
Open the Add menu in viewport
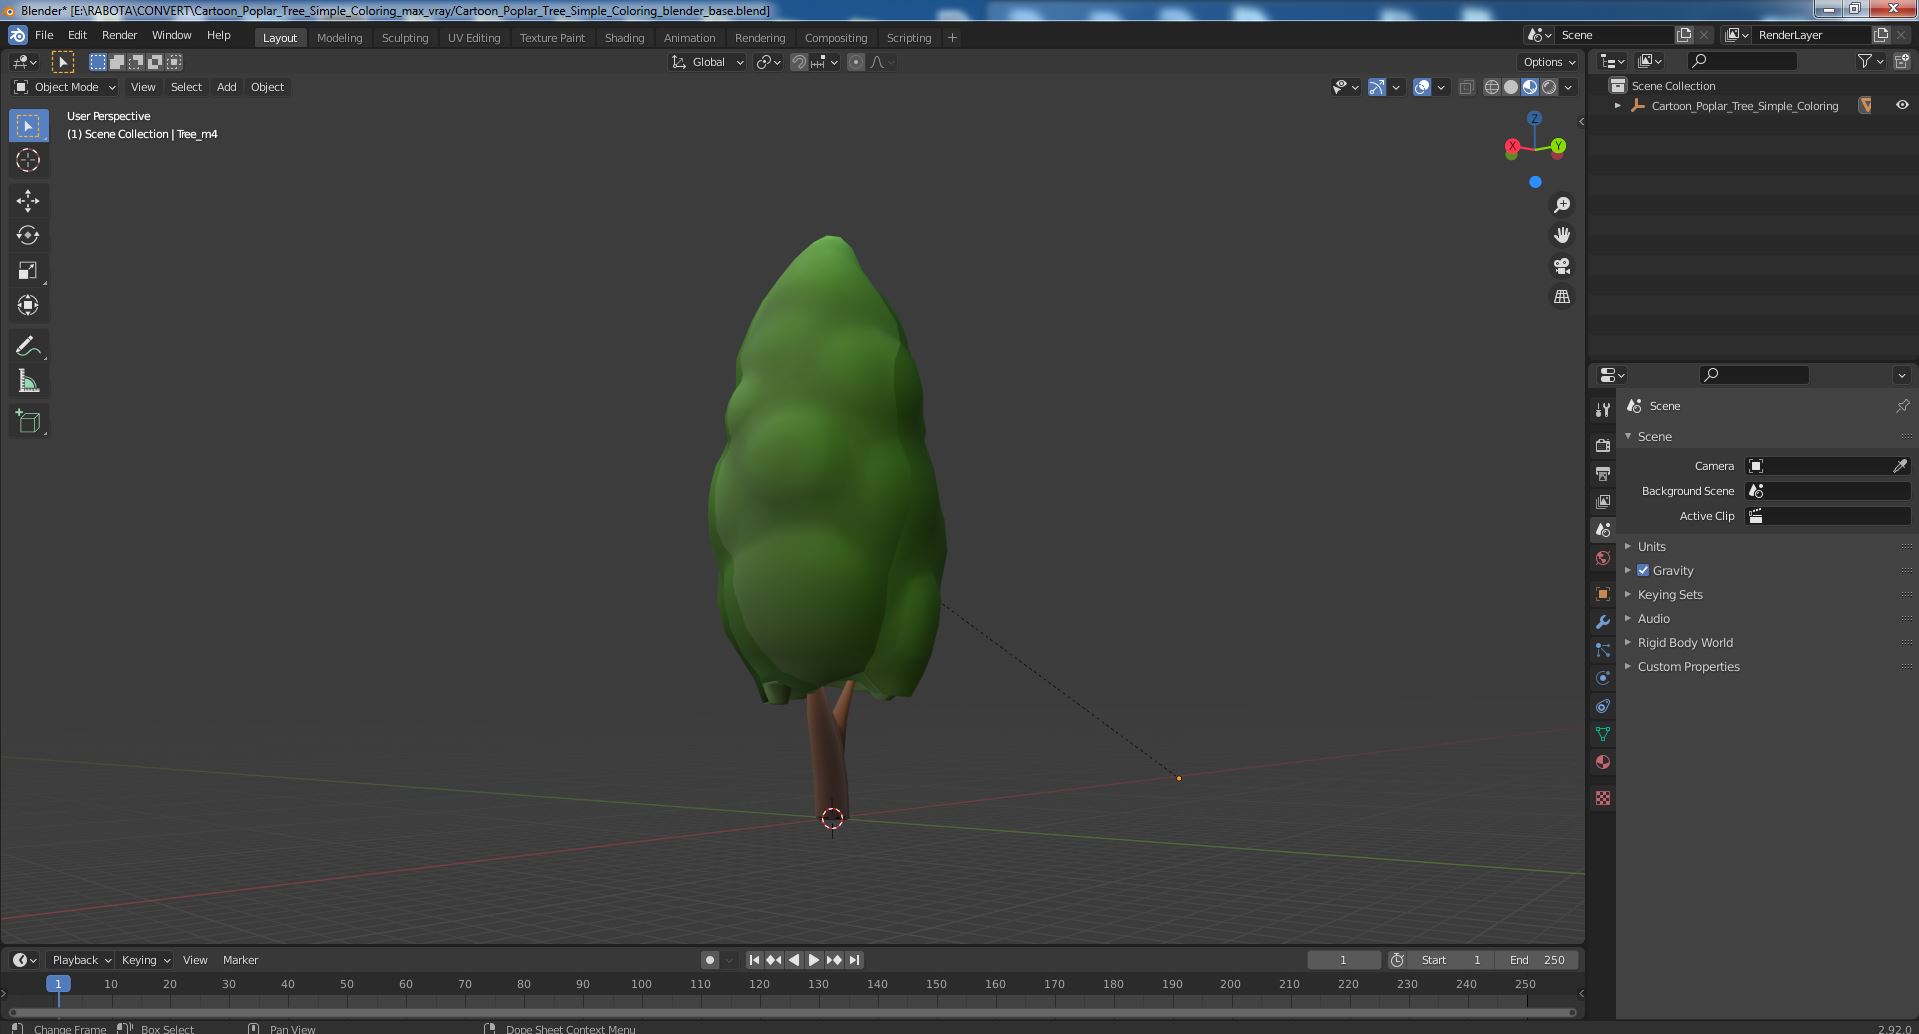point(227,87)
